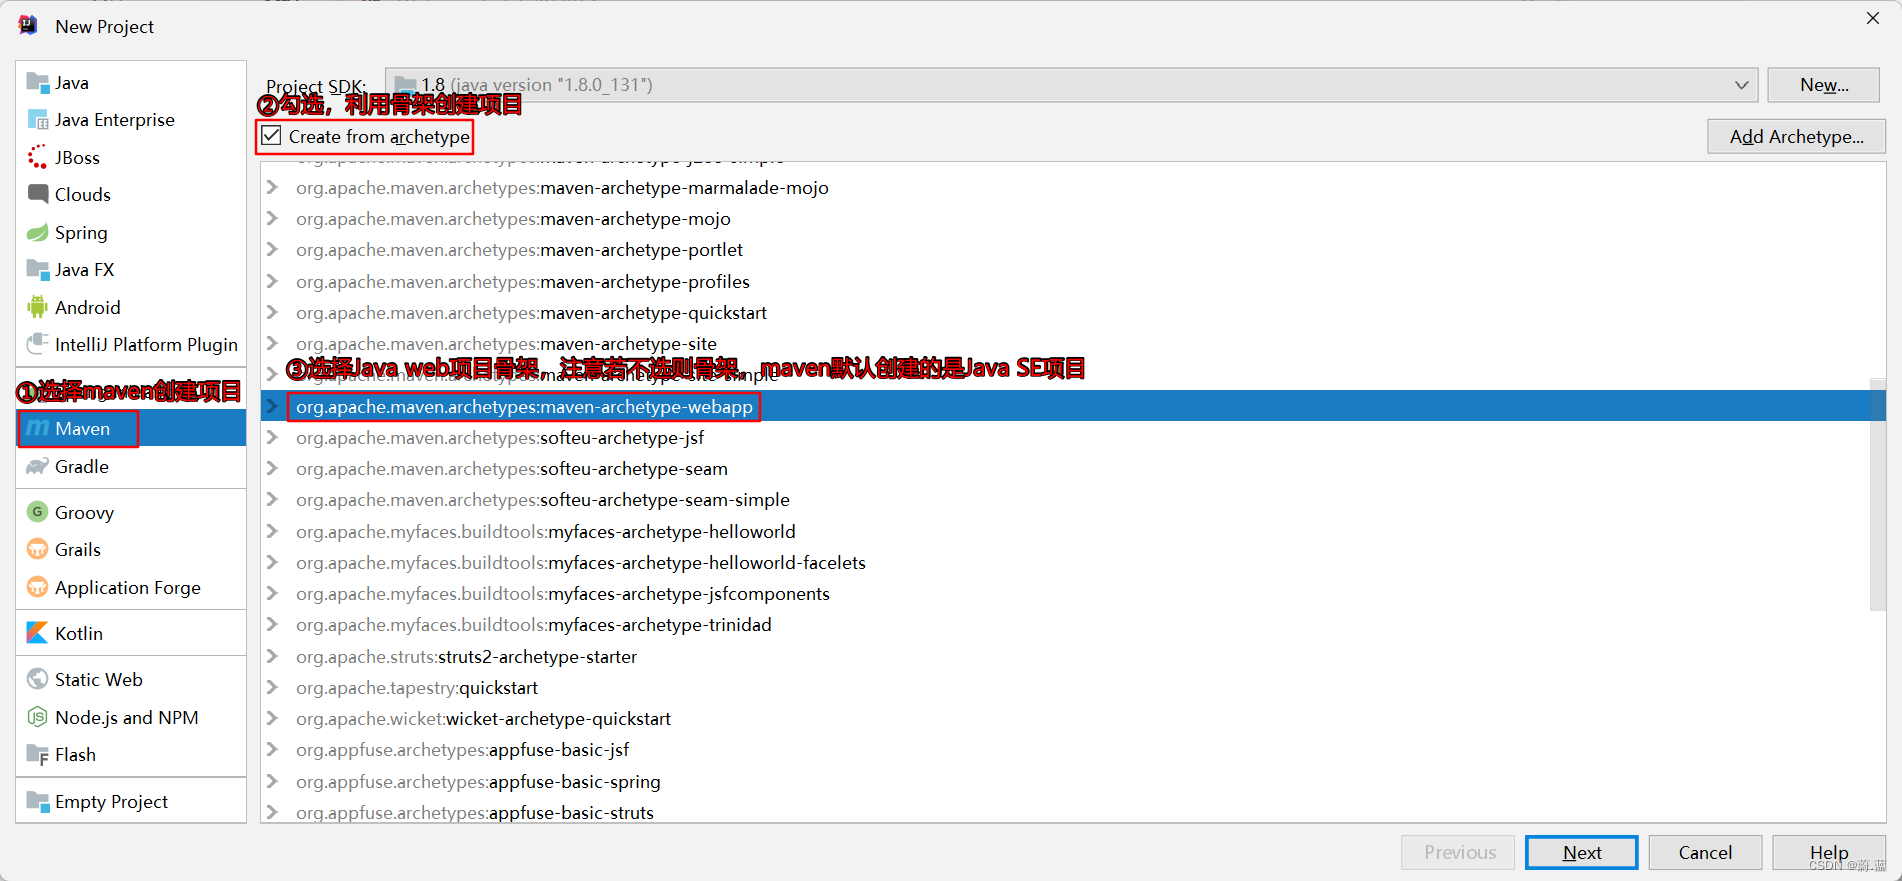Select Gradle project type

pos(131,466)
